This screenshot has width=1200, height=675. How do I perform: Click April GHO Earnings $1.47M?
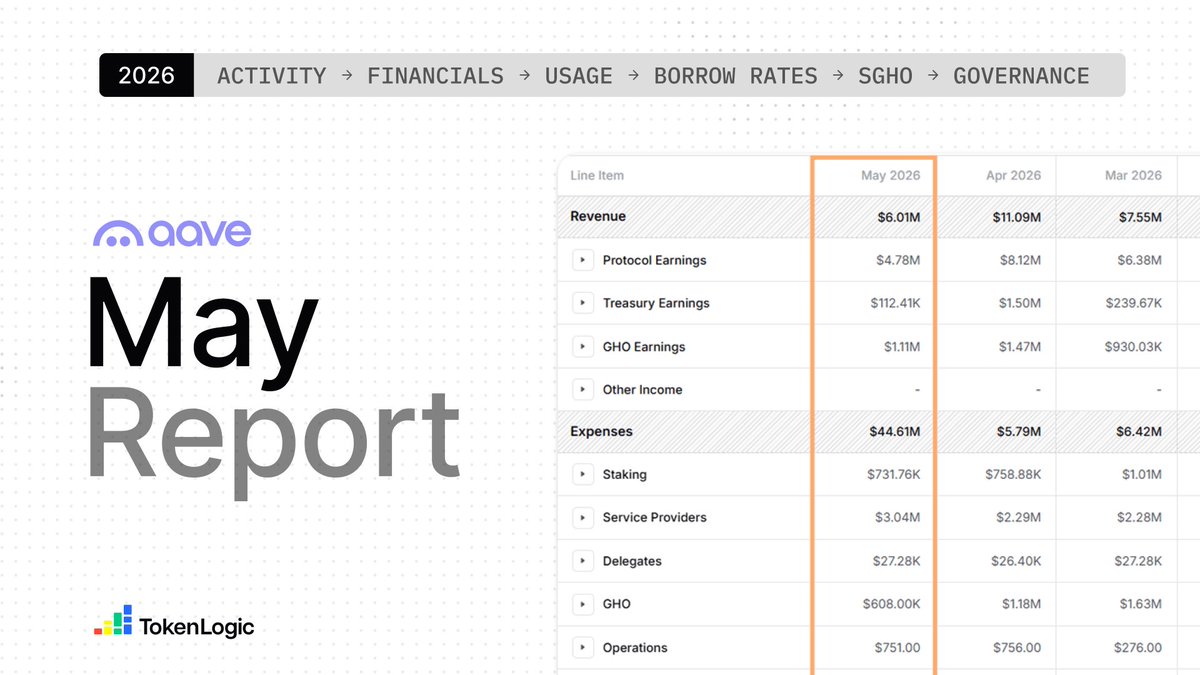tap(1018, 347)
